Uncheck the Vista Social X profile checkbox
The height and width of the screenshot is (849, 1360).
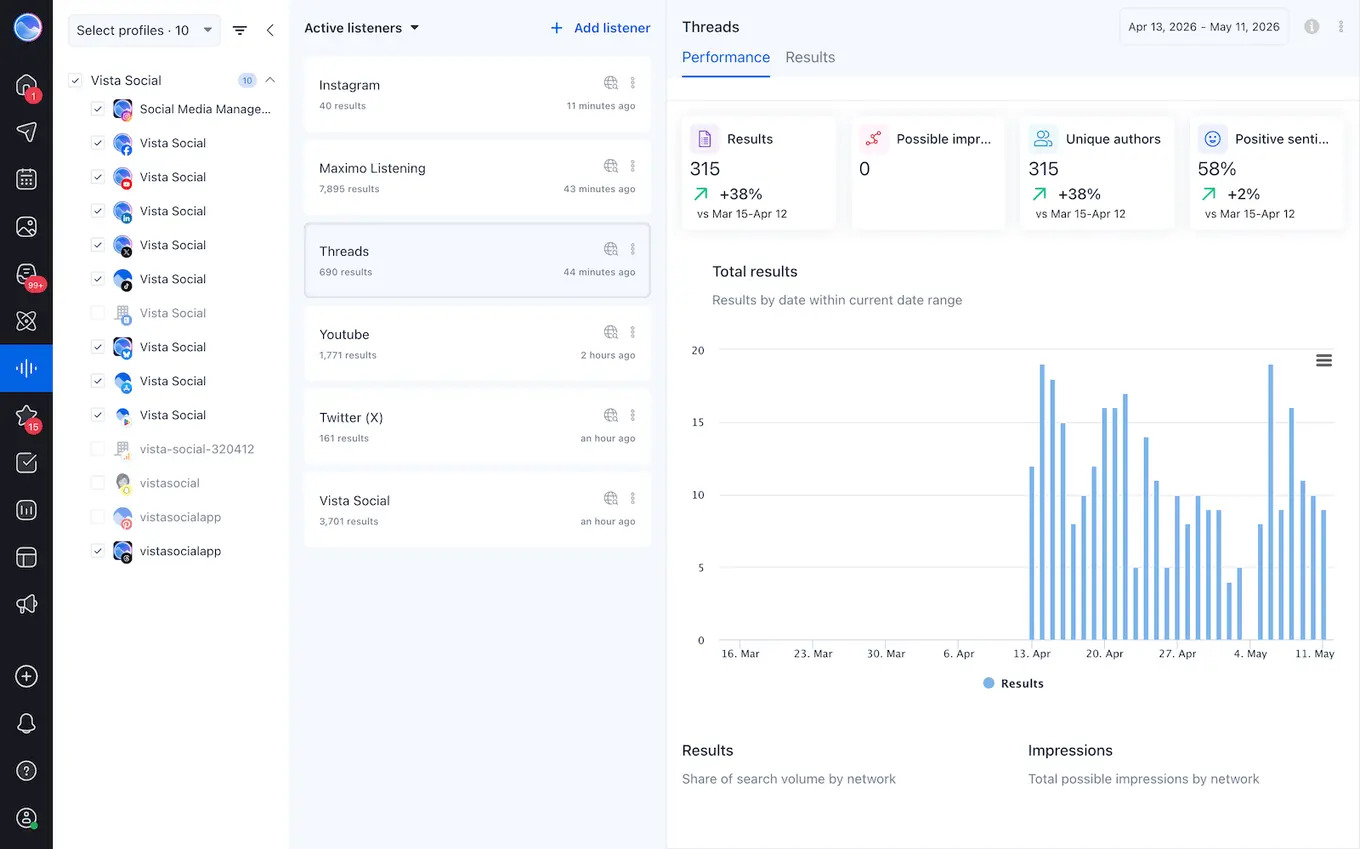tap(98, 245)
